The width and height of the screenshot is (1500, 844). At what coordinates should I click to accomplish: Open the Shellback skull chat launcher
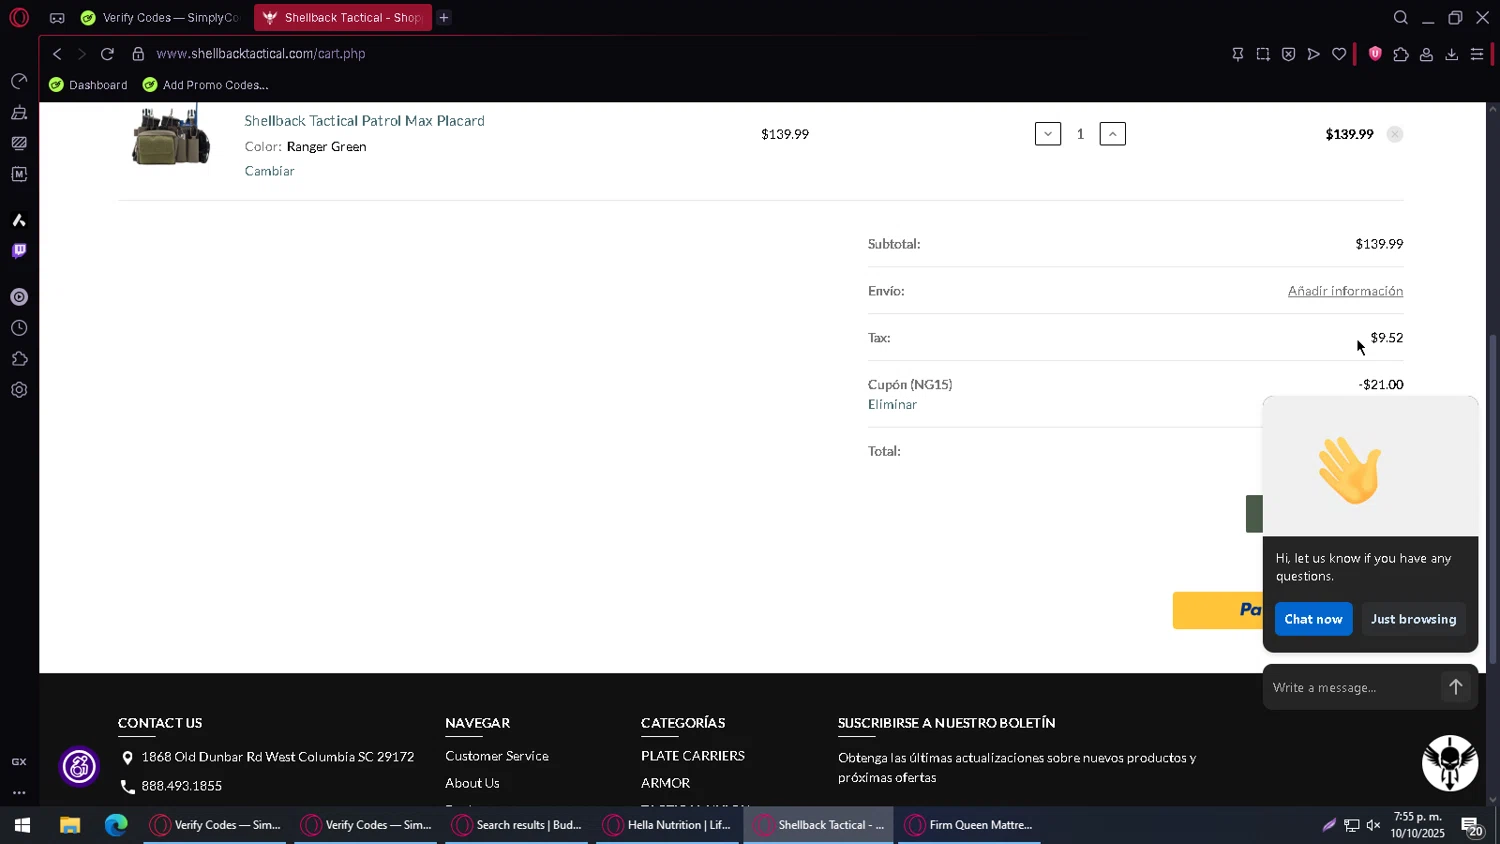(1450, 763)
